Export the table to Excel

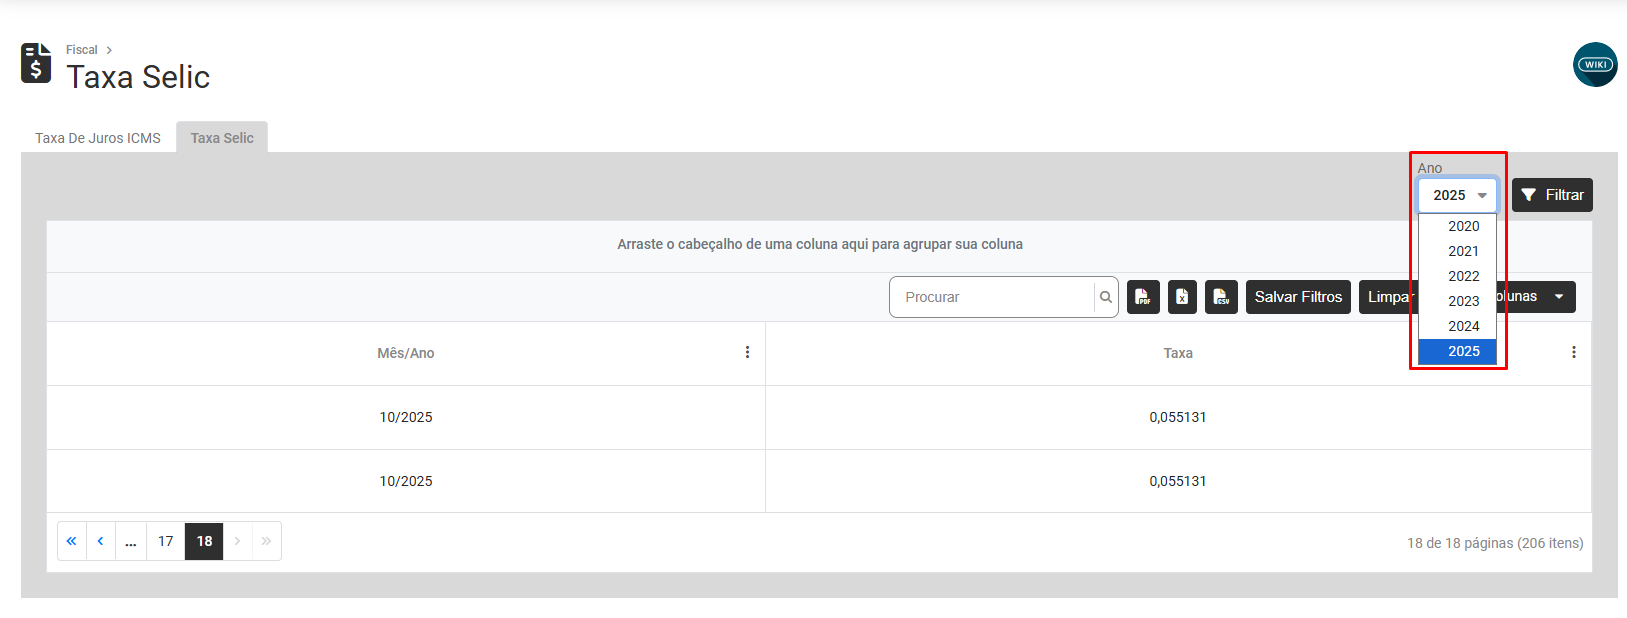1182,297
